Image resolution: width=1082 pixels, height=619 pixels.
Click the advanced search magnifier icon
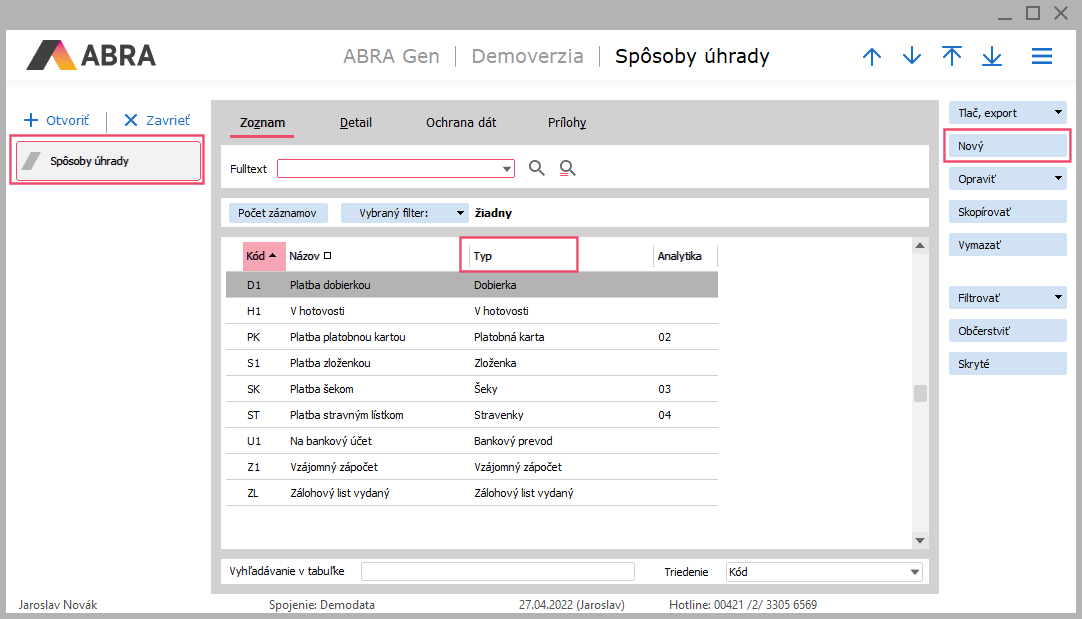coord(567,168)
